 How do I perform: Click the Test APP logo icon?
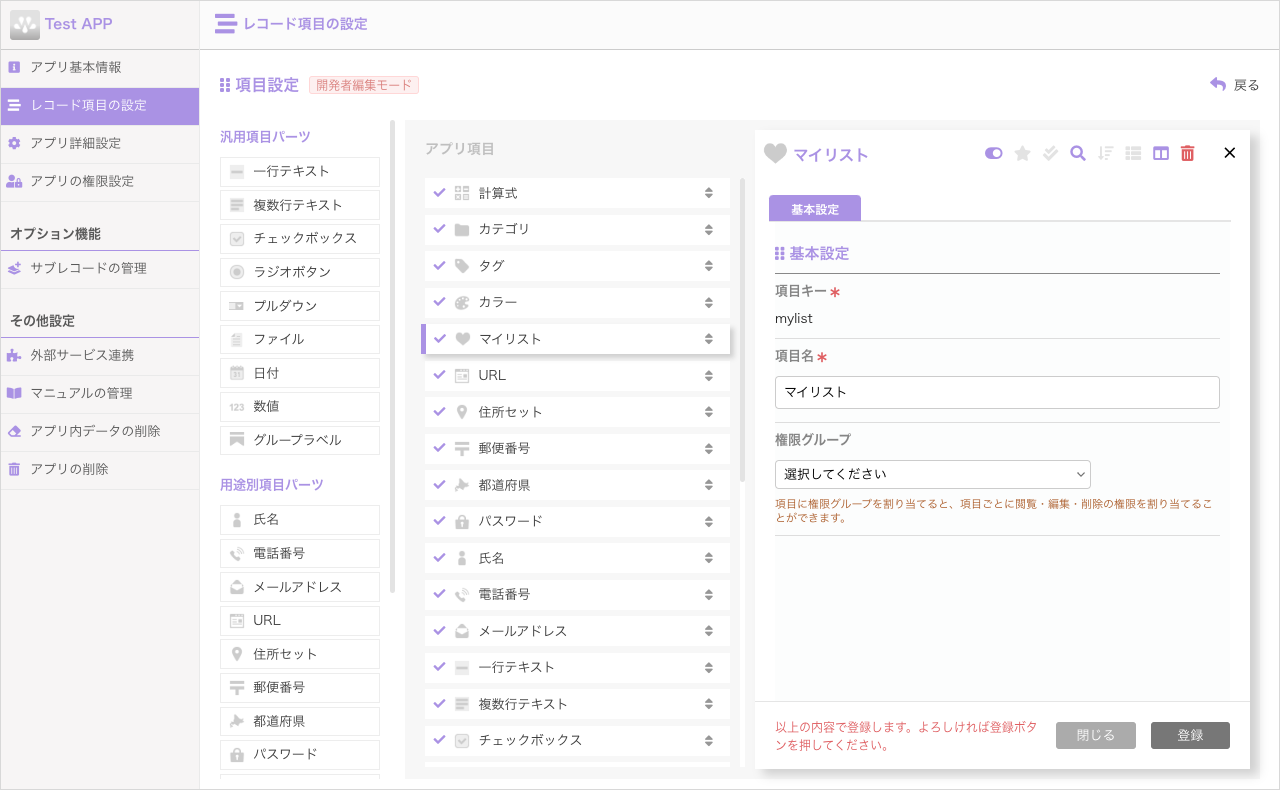[24, 24]
